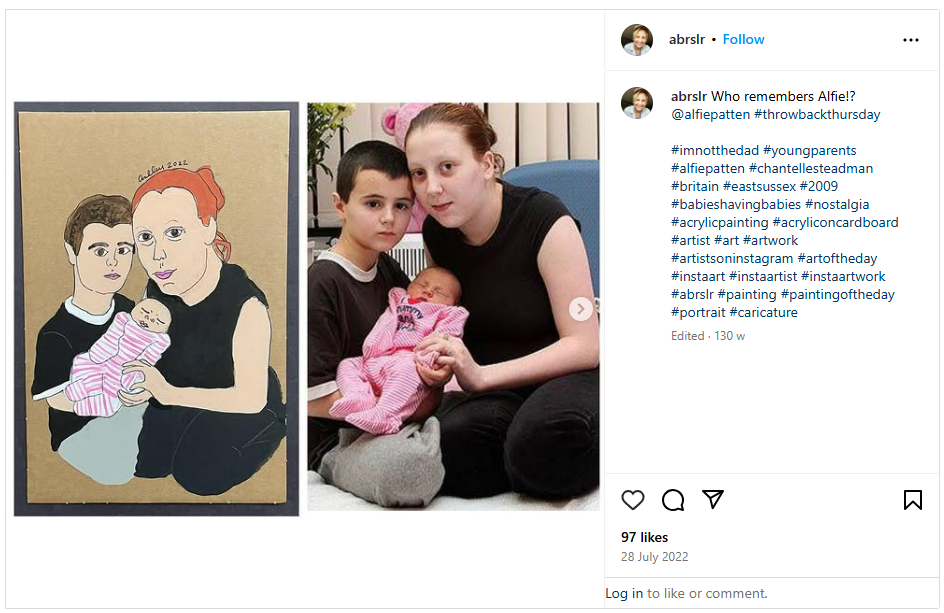The width and height of the screenshot is (944, 613).
Task: Save the post with the bookmark icon
Action: 913,500
